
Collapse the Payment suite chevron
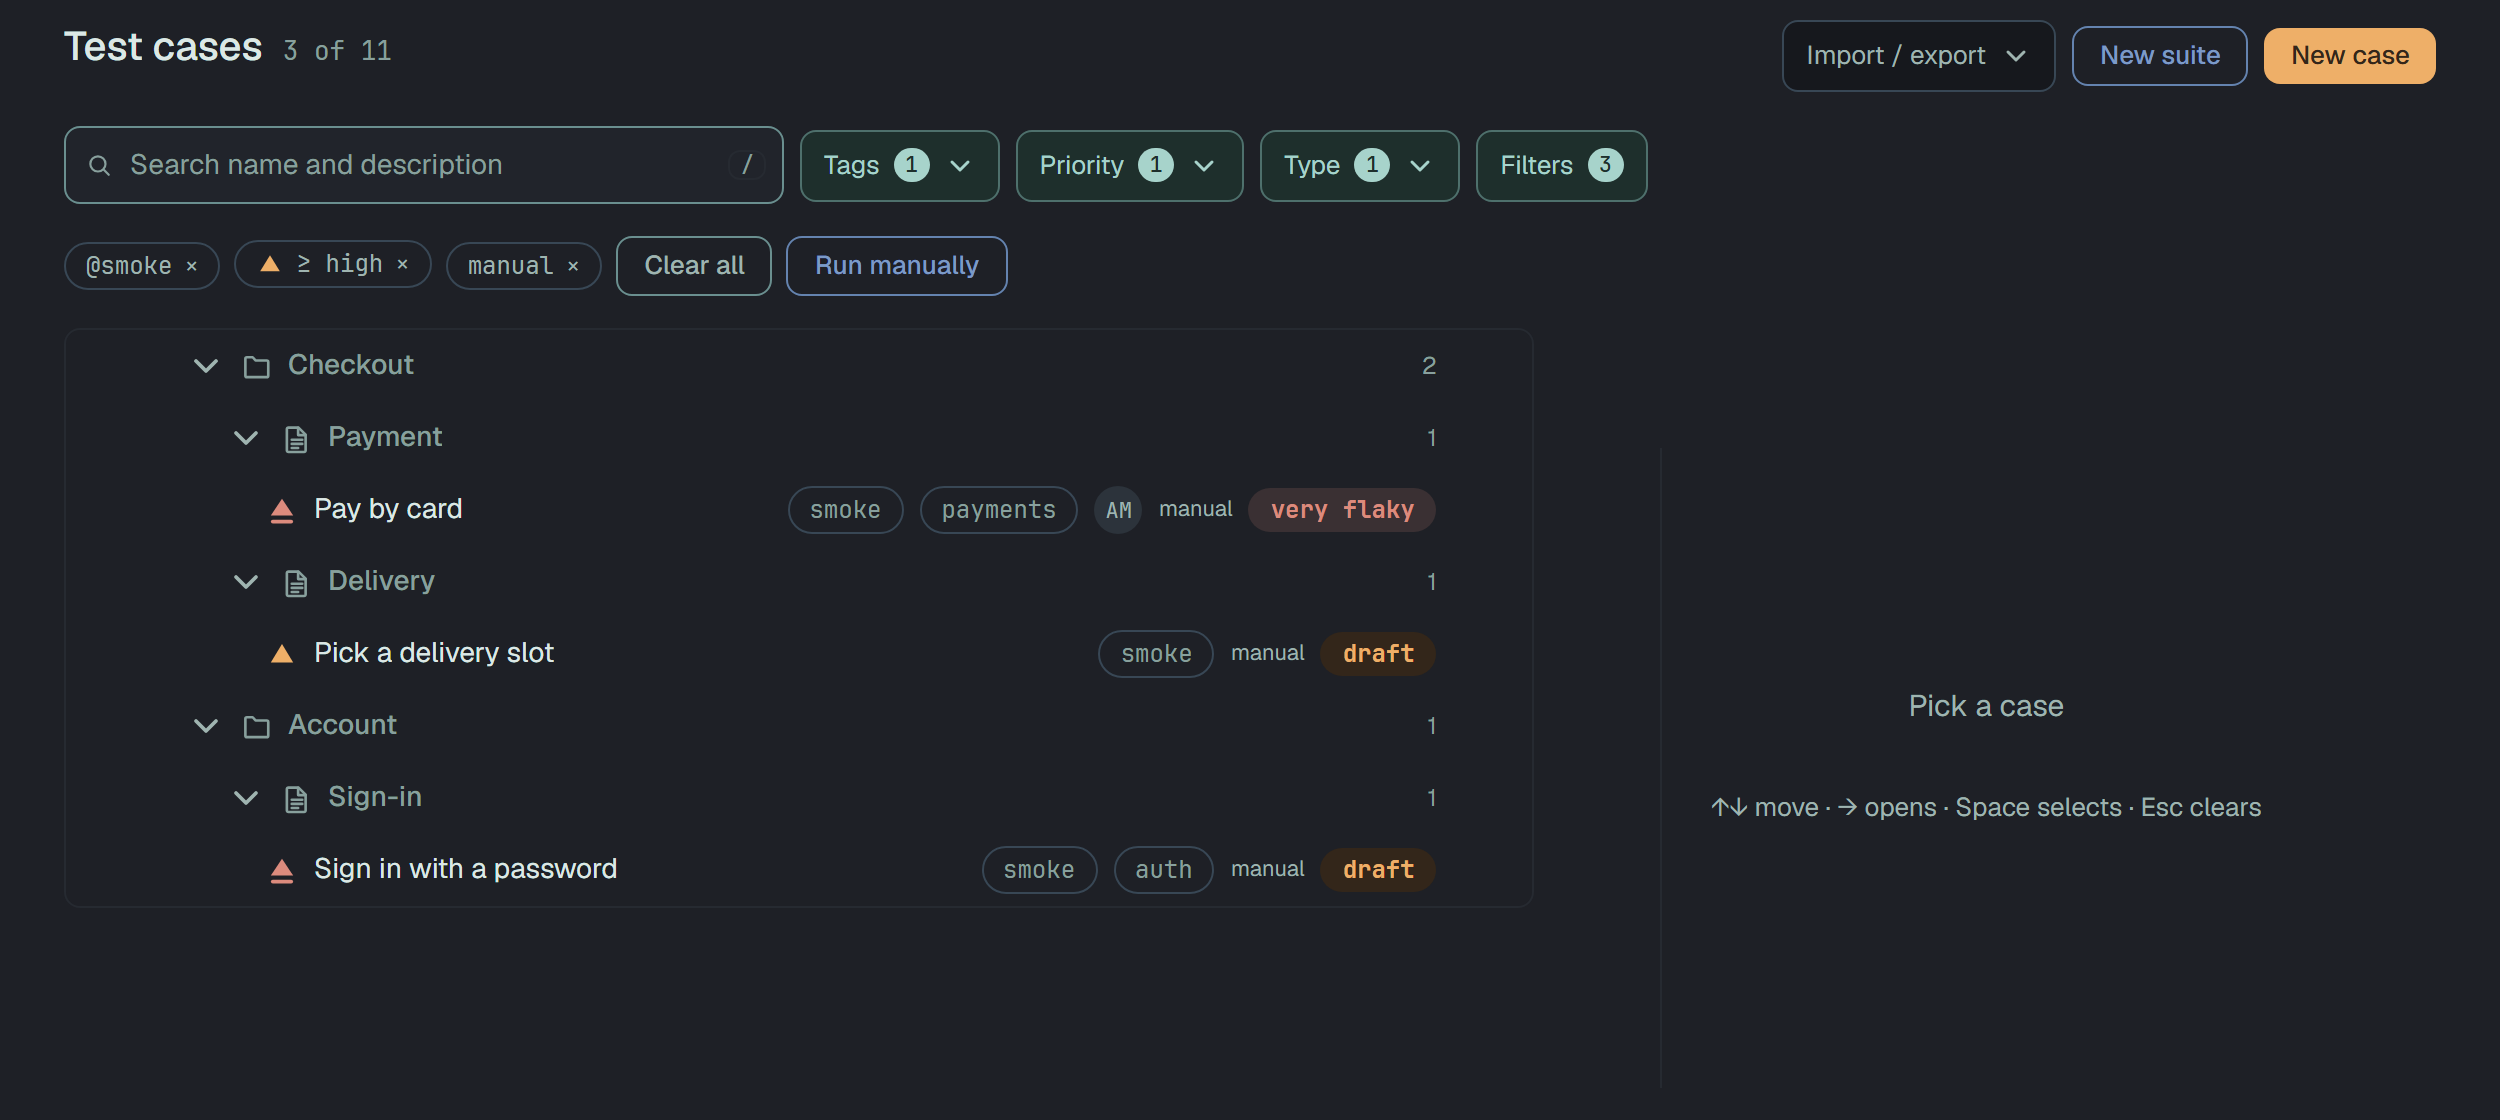tap(246, 438)
